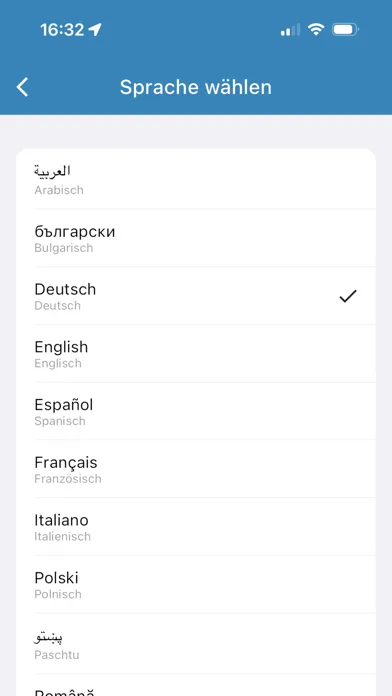The width and height of the screenshot is (392, 696).
Task: Choose Español as language
Action: tap(196, 411)
